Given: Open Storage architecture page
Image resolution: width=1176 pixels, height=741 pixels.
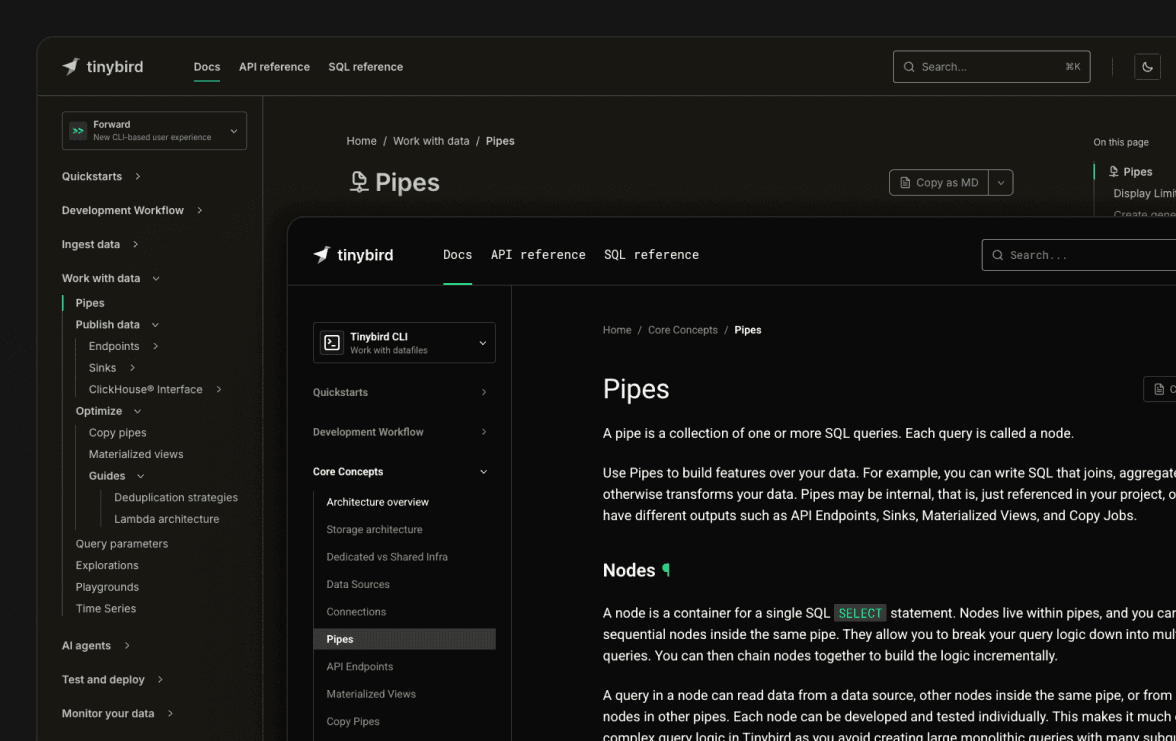Looking at the screenshot, I should (374, 530).
